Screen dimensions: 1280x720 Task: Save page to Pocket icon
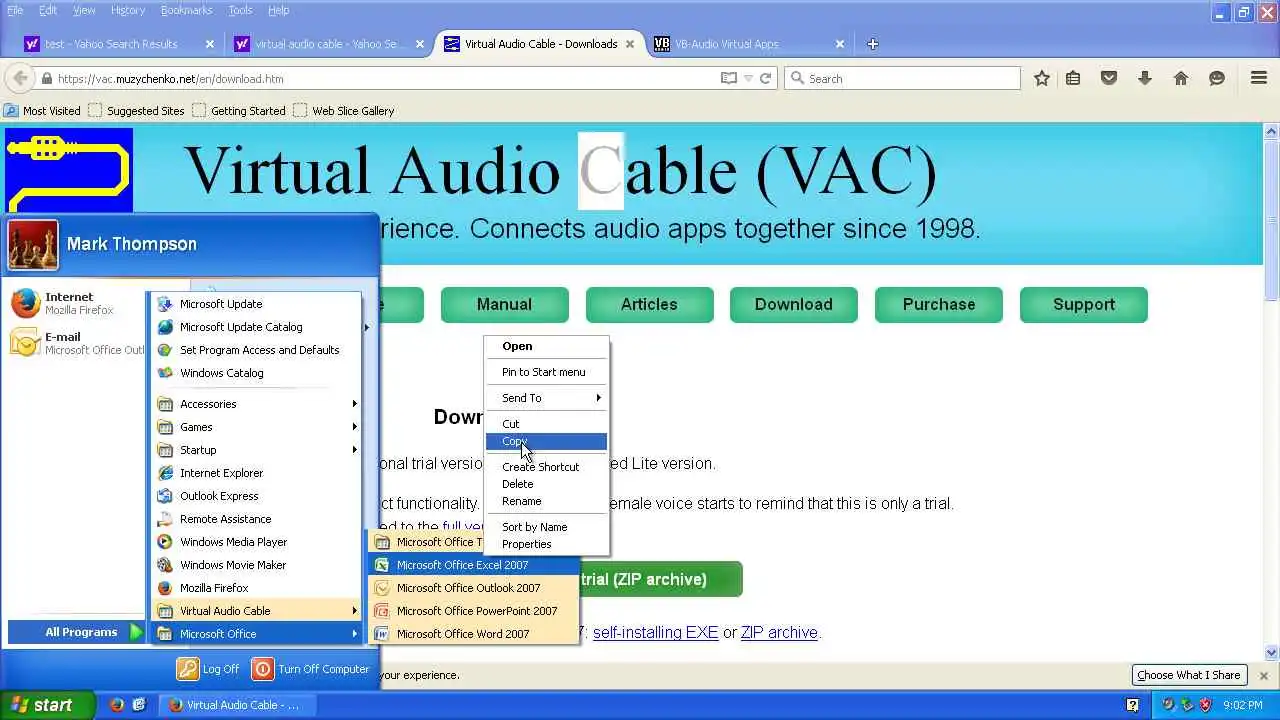tap(1109, 78)
